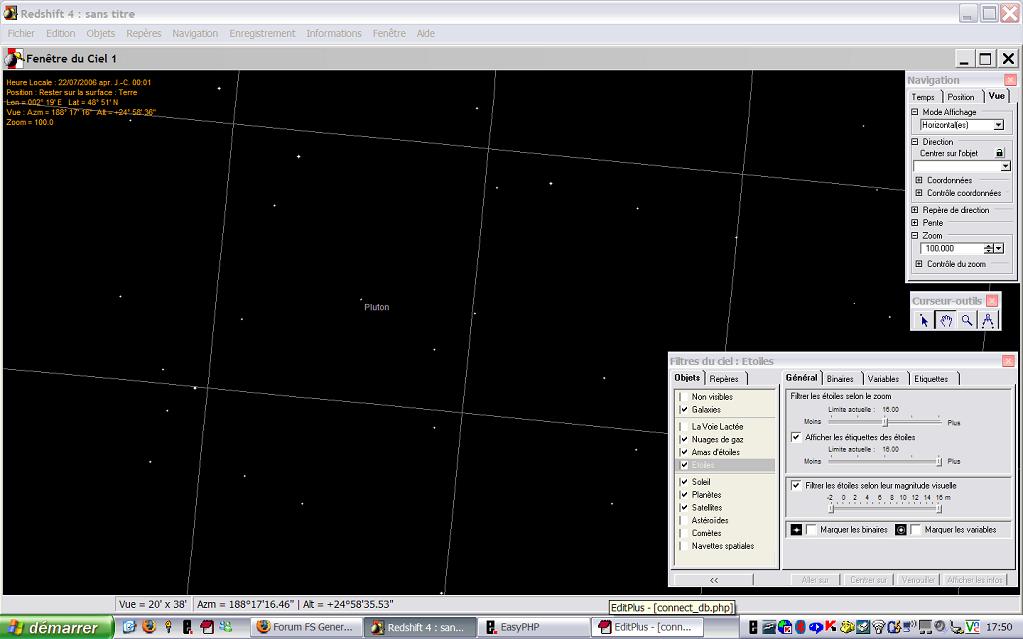1023x639 pixels.
Task: Select the hand pan tool
Action: tap(945, 320)
